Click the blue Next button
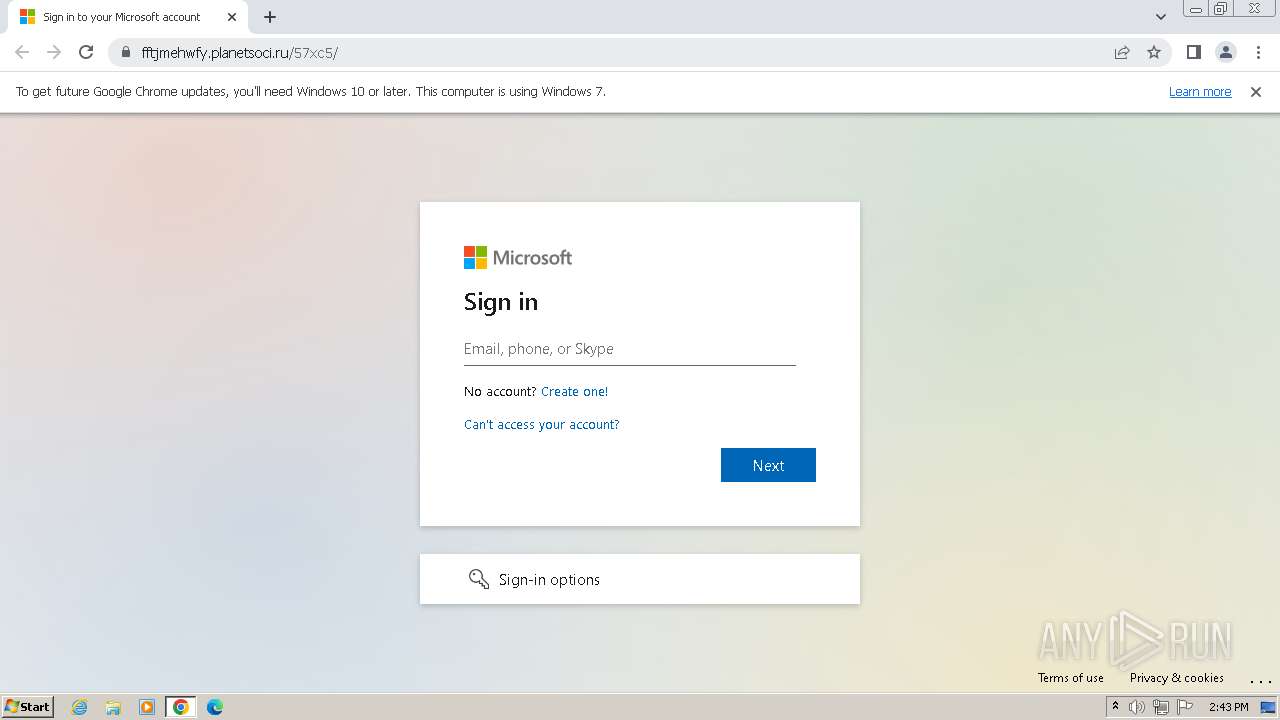 [x=768, y=465]
